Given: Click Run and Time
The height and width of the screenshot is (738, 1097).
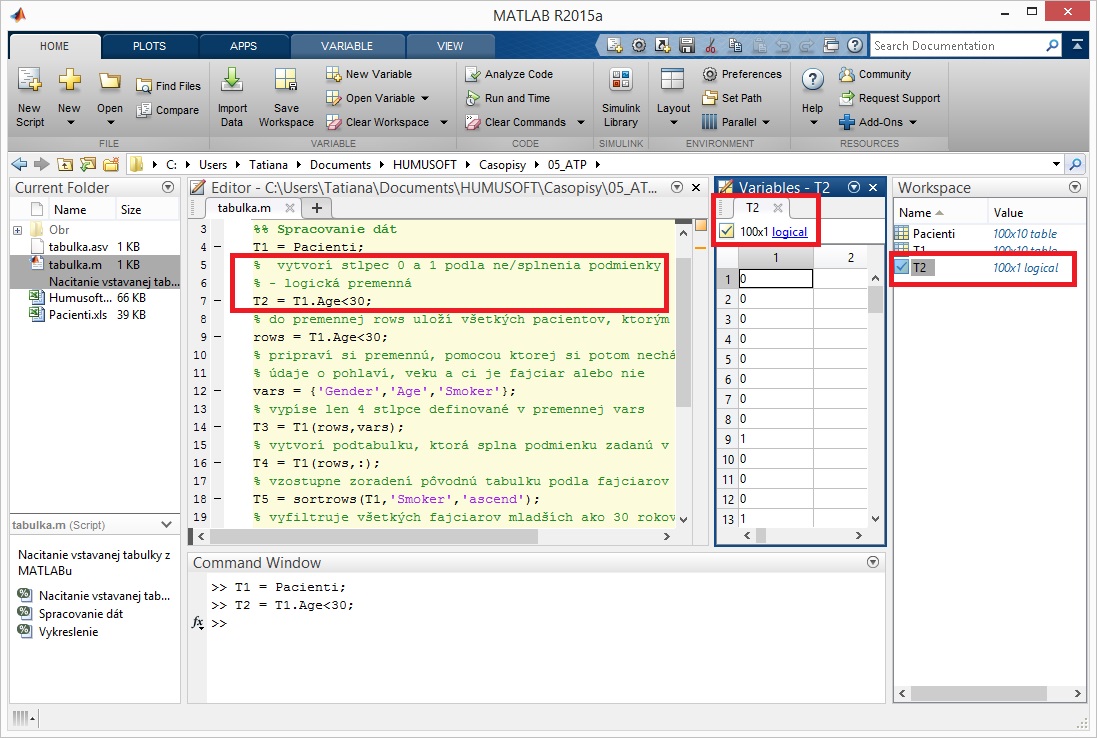Looking at the screenshot, I should pyautogui.click(x=508, y=98).
